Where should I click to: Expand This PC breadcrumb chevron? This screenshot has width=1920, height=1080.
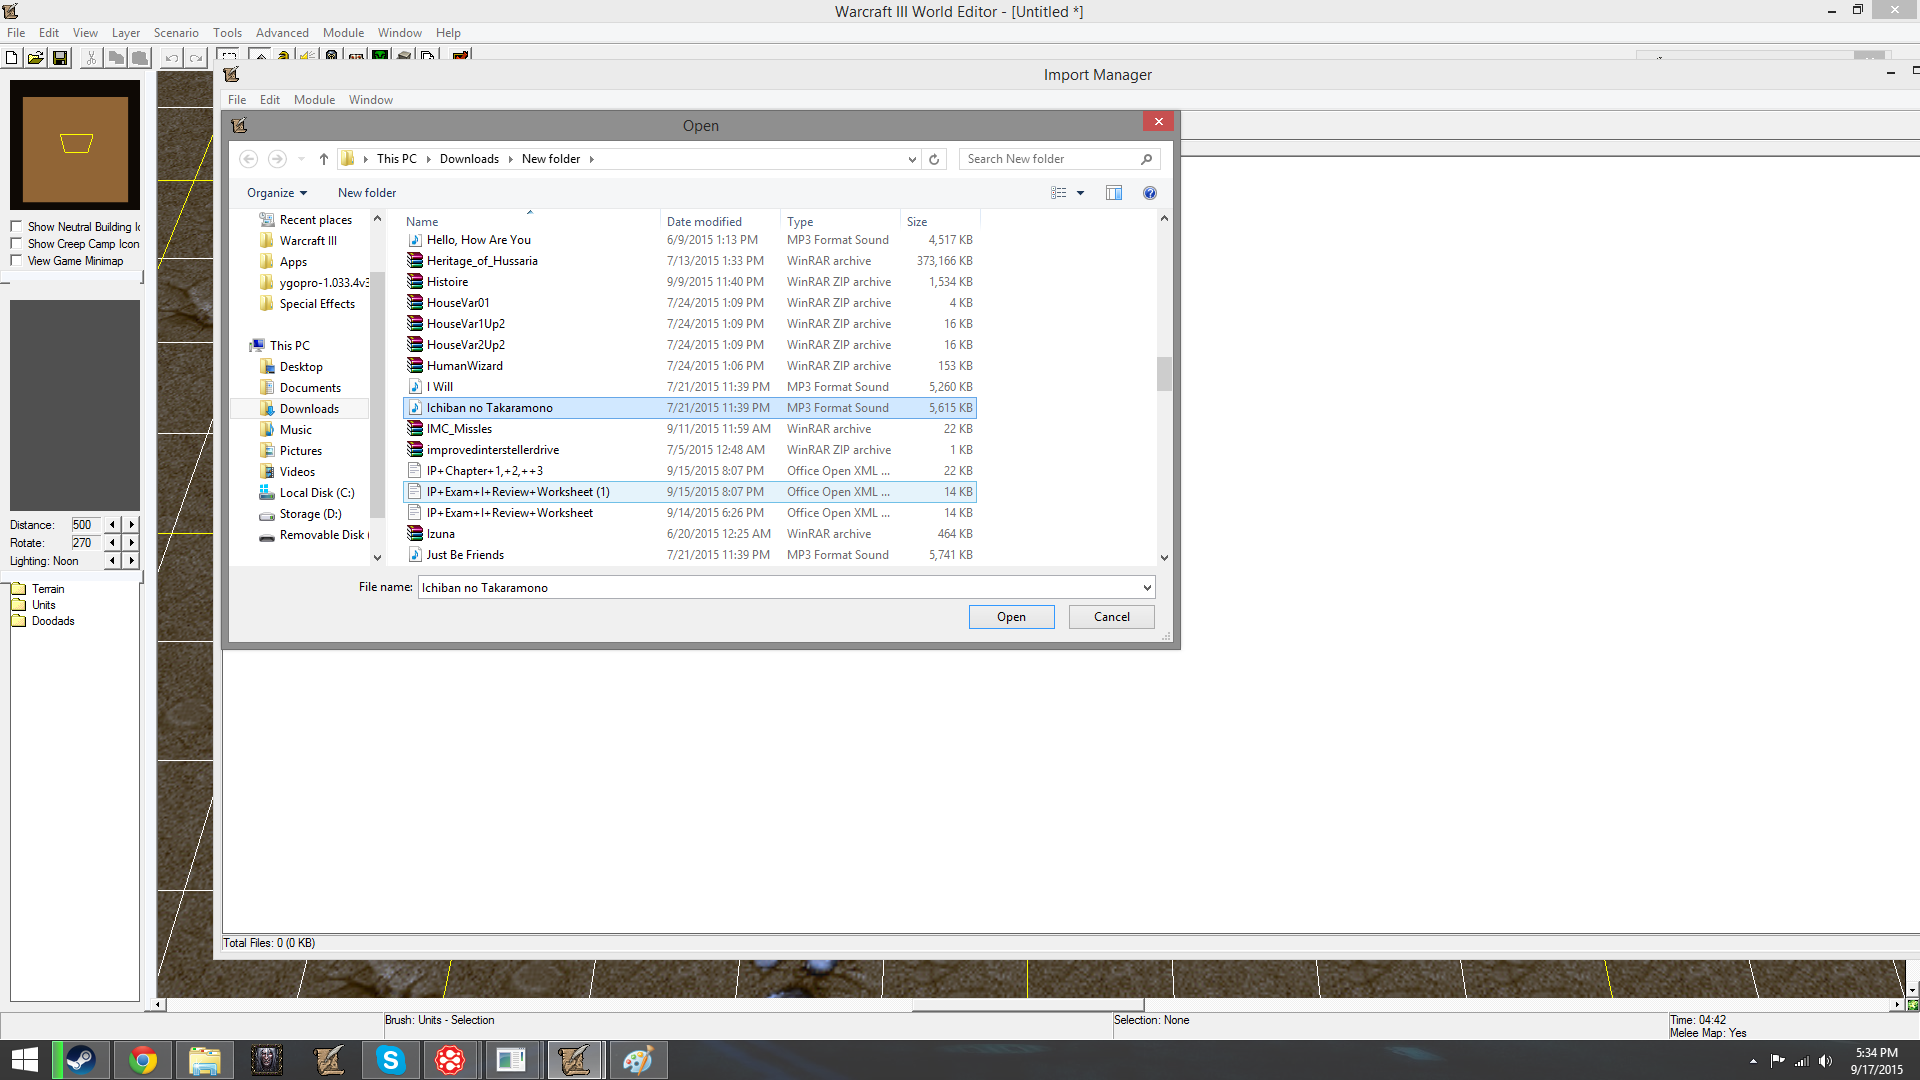pos(428,159)
